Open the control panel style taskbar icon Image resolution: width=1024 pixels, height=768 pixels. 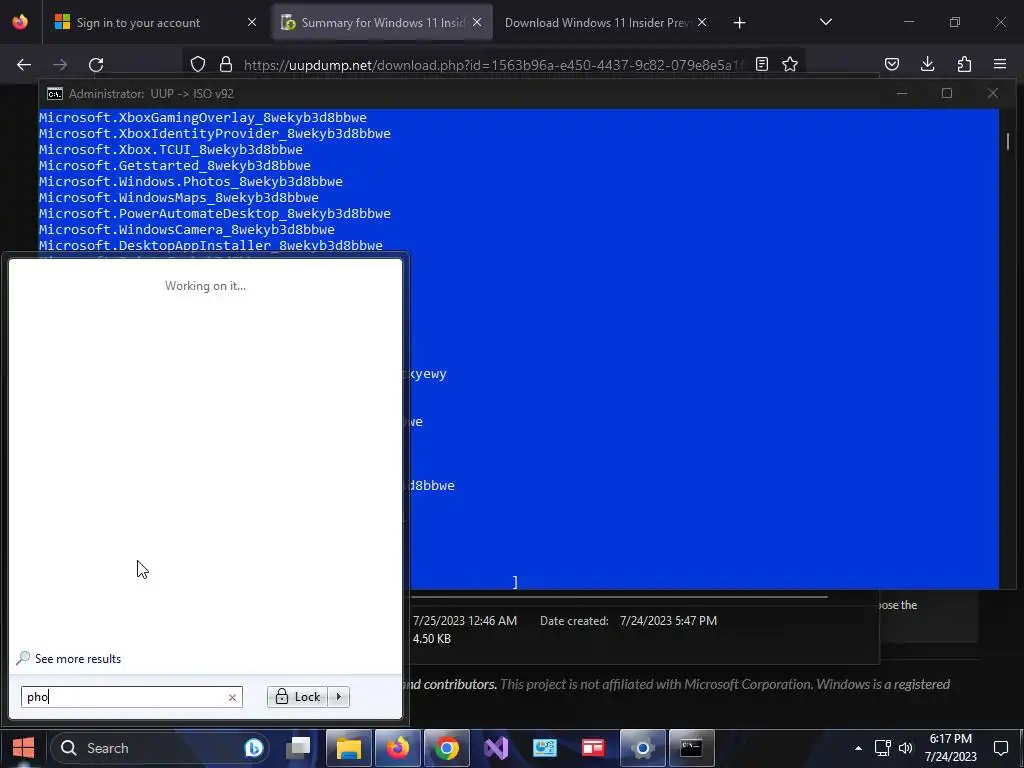(545, 748)
